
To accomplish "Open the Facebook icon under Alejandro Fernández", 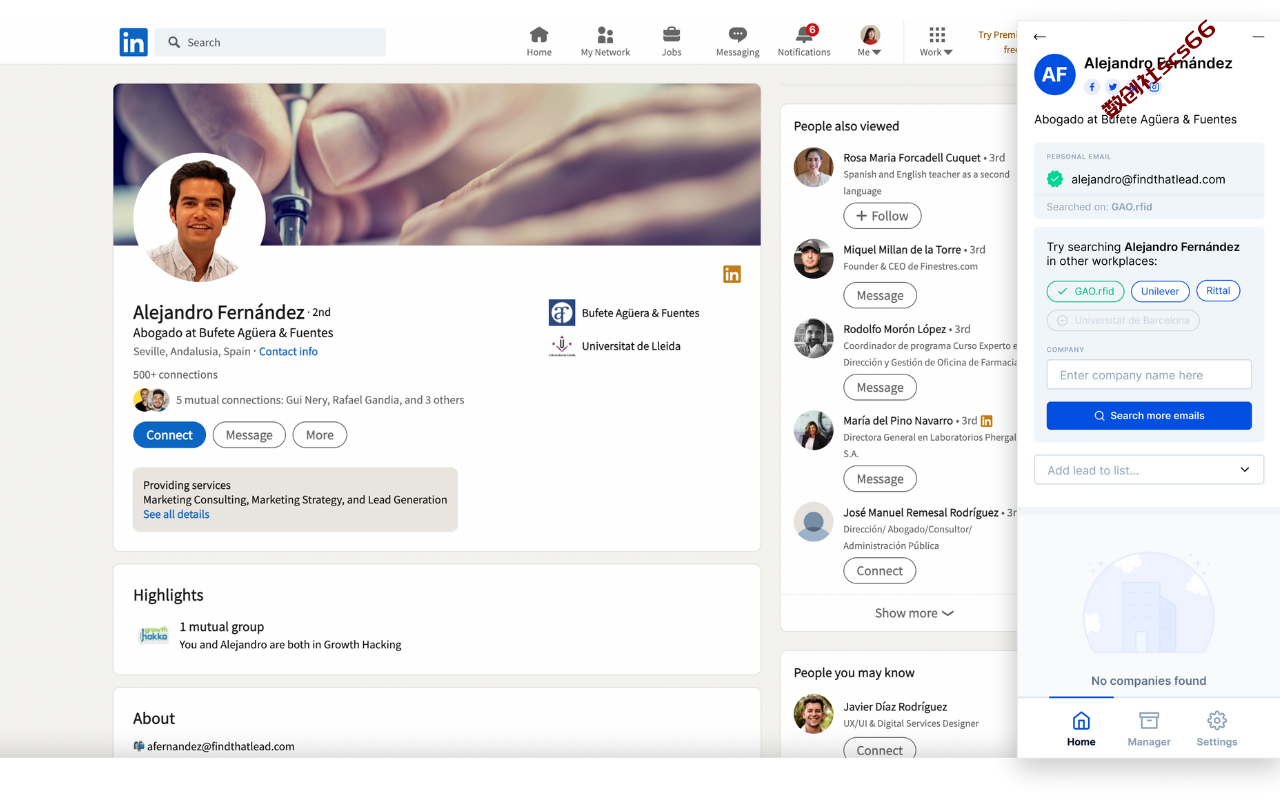I will click(x=1092, y=87).
